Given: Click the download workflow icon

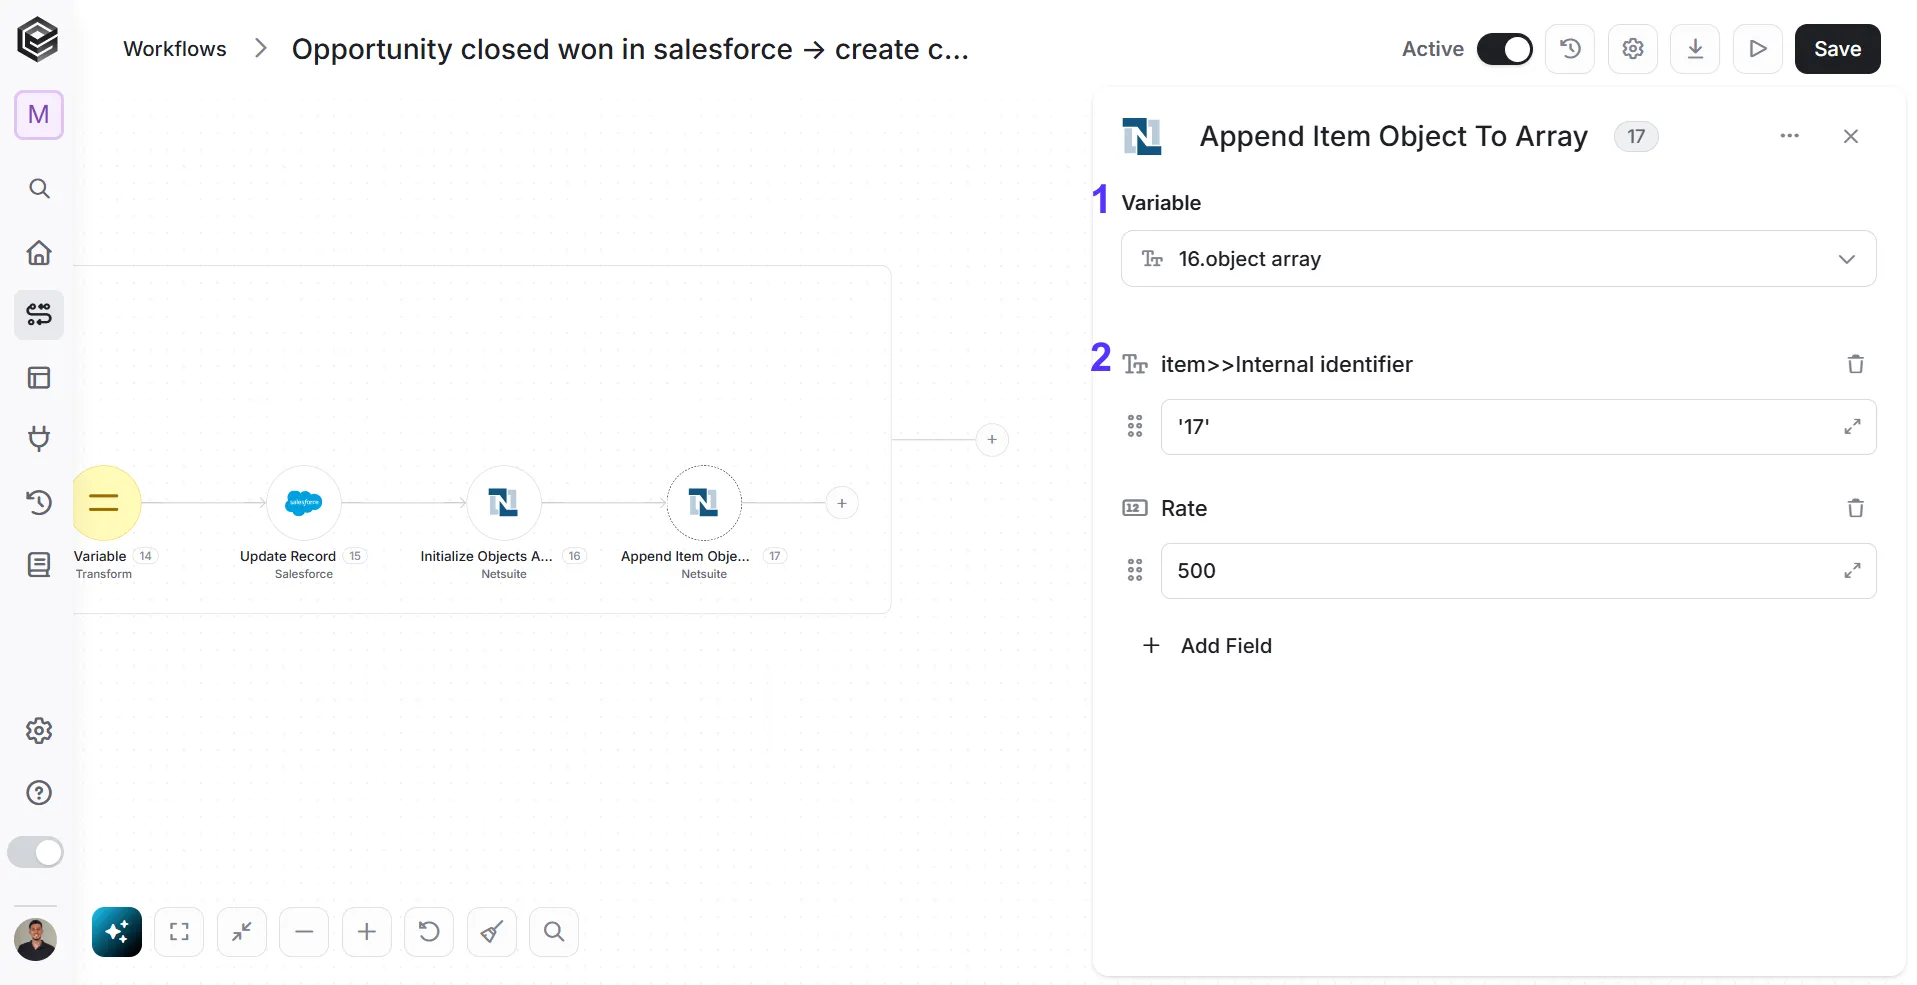Looking at the screenshot, I should click(x=1695, y=49).
